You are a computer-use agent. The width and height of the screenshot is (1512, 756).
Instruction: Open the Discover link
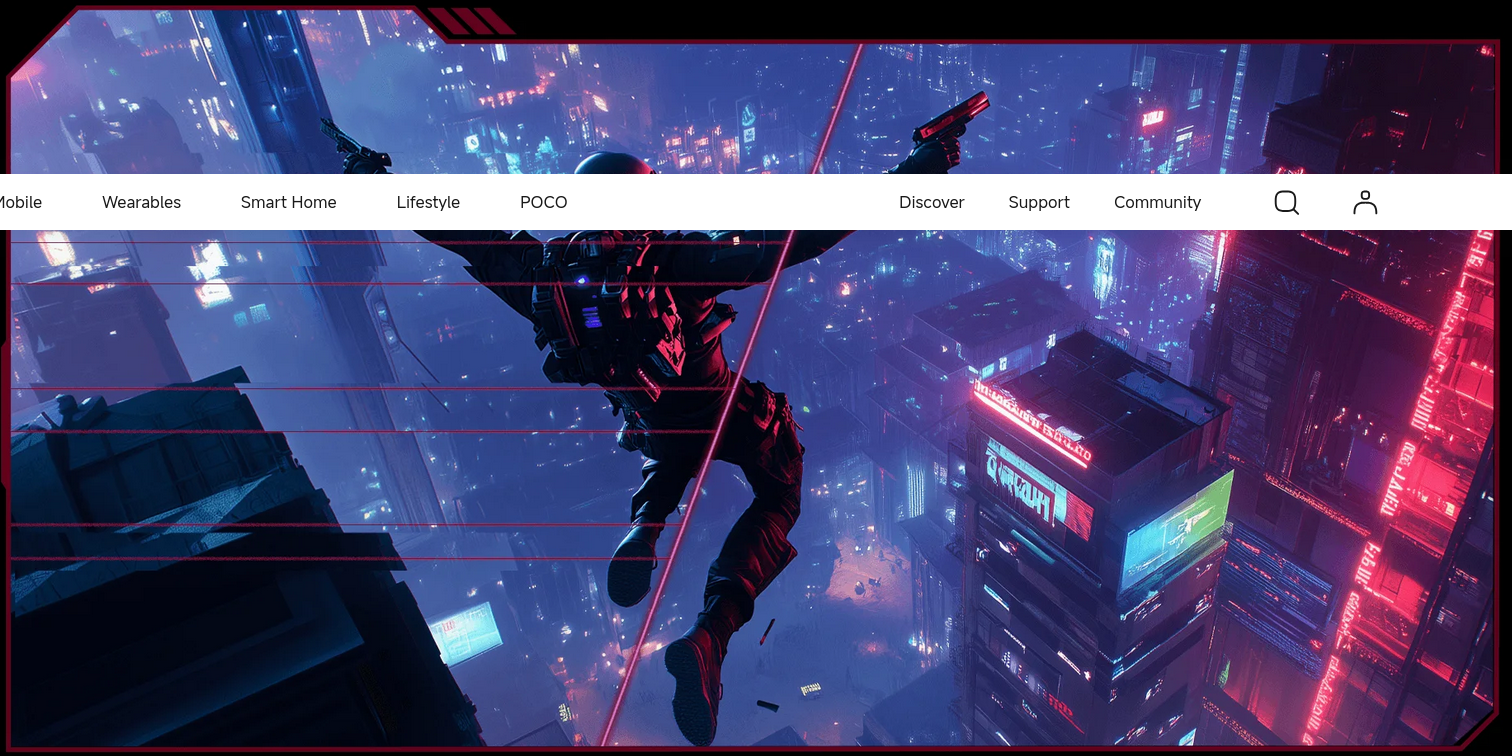(931, 203)
